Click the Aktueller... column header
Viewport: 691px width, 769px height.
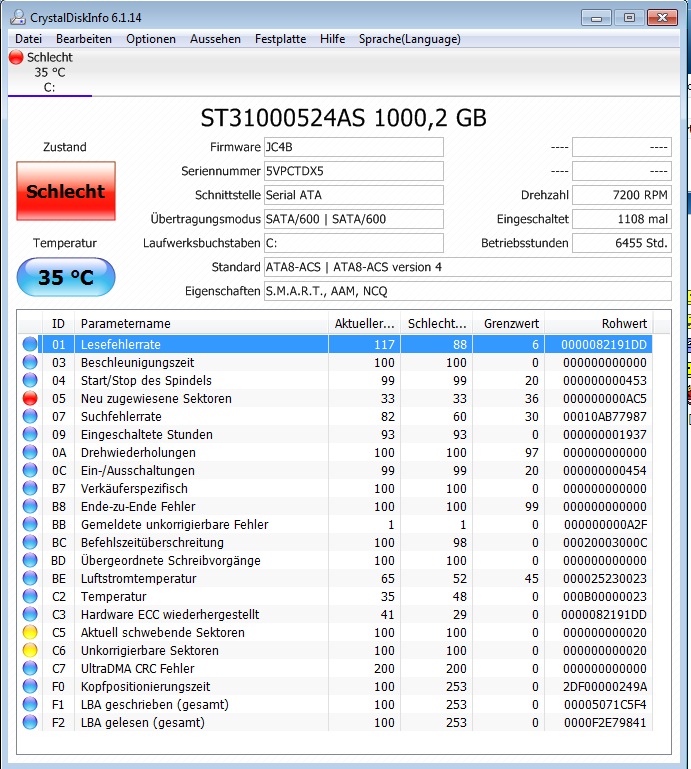[364, 324]
